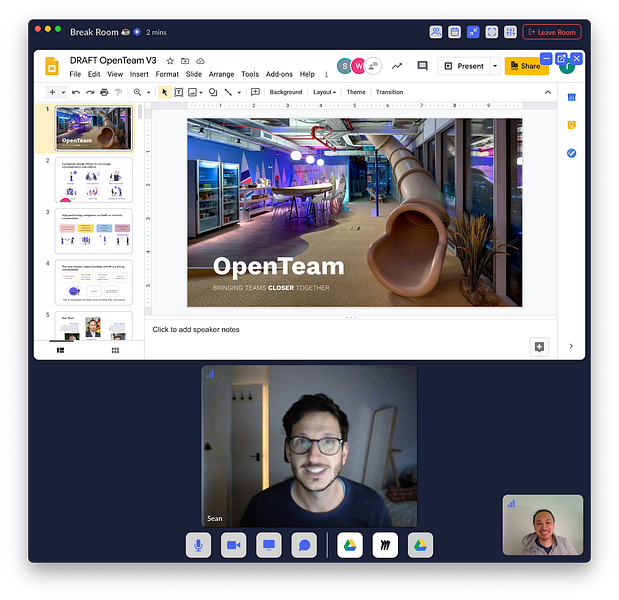Expand the Present options dropdown arrow
The height and width of the screenshot is (600, 619).
point(495,66)
